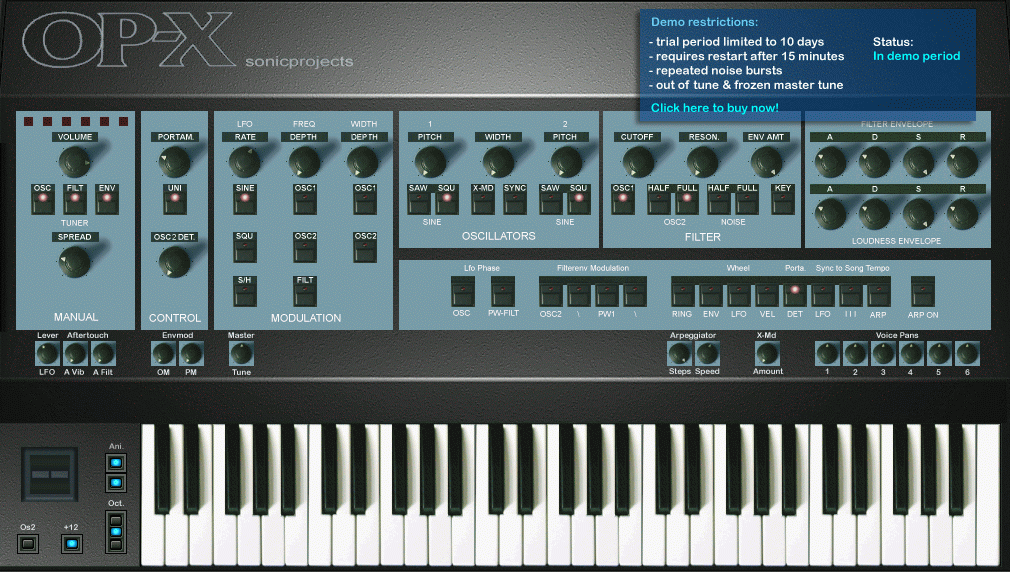Click the 'Click here to buy now!' link
This screenshot has width=1010, height=572.
tap(714, 107)
